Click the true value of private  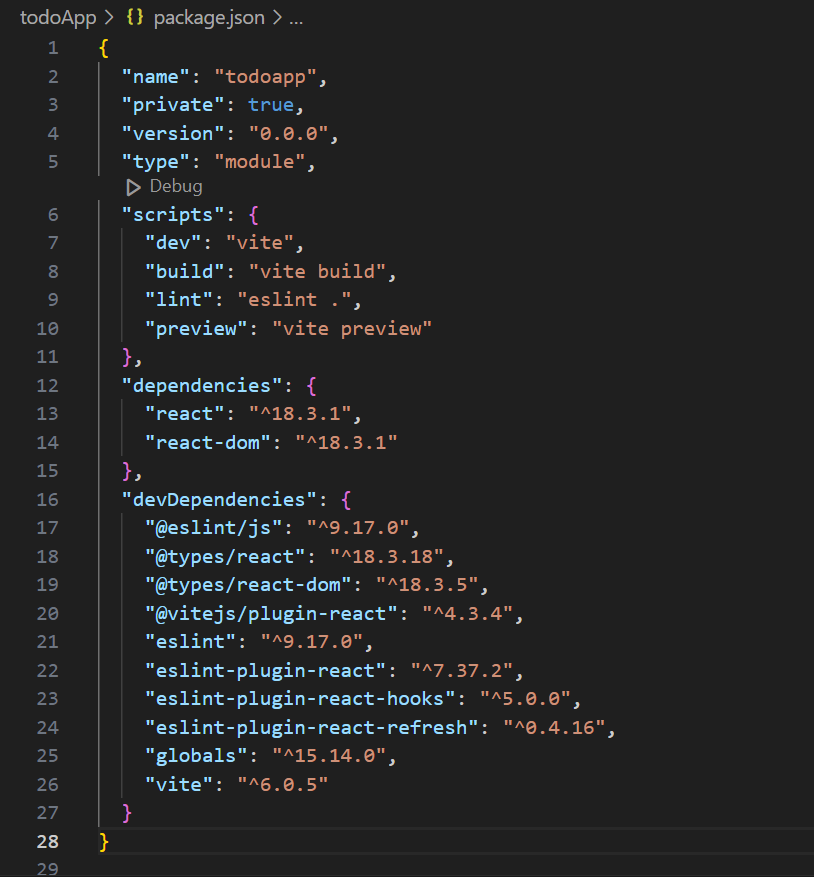[x=271, y=105]
